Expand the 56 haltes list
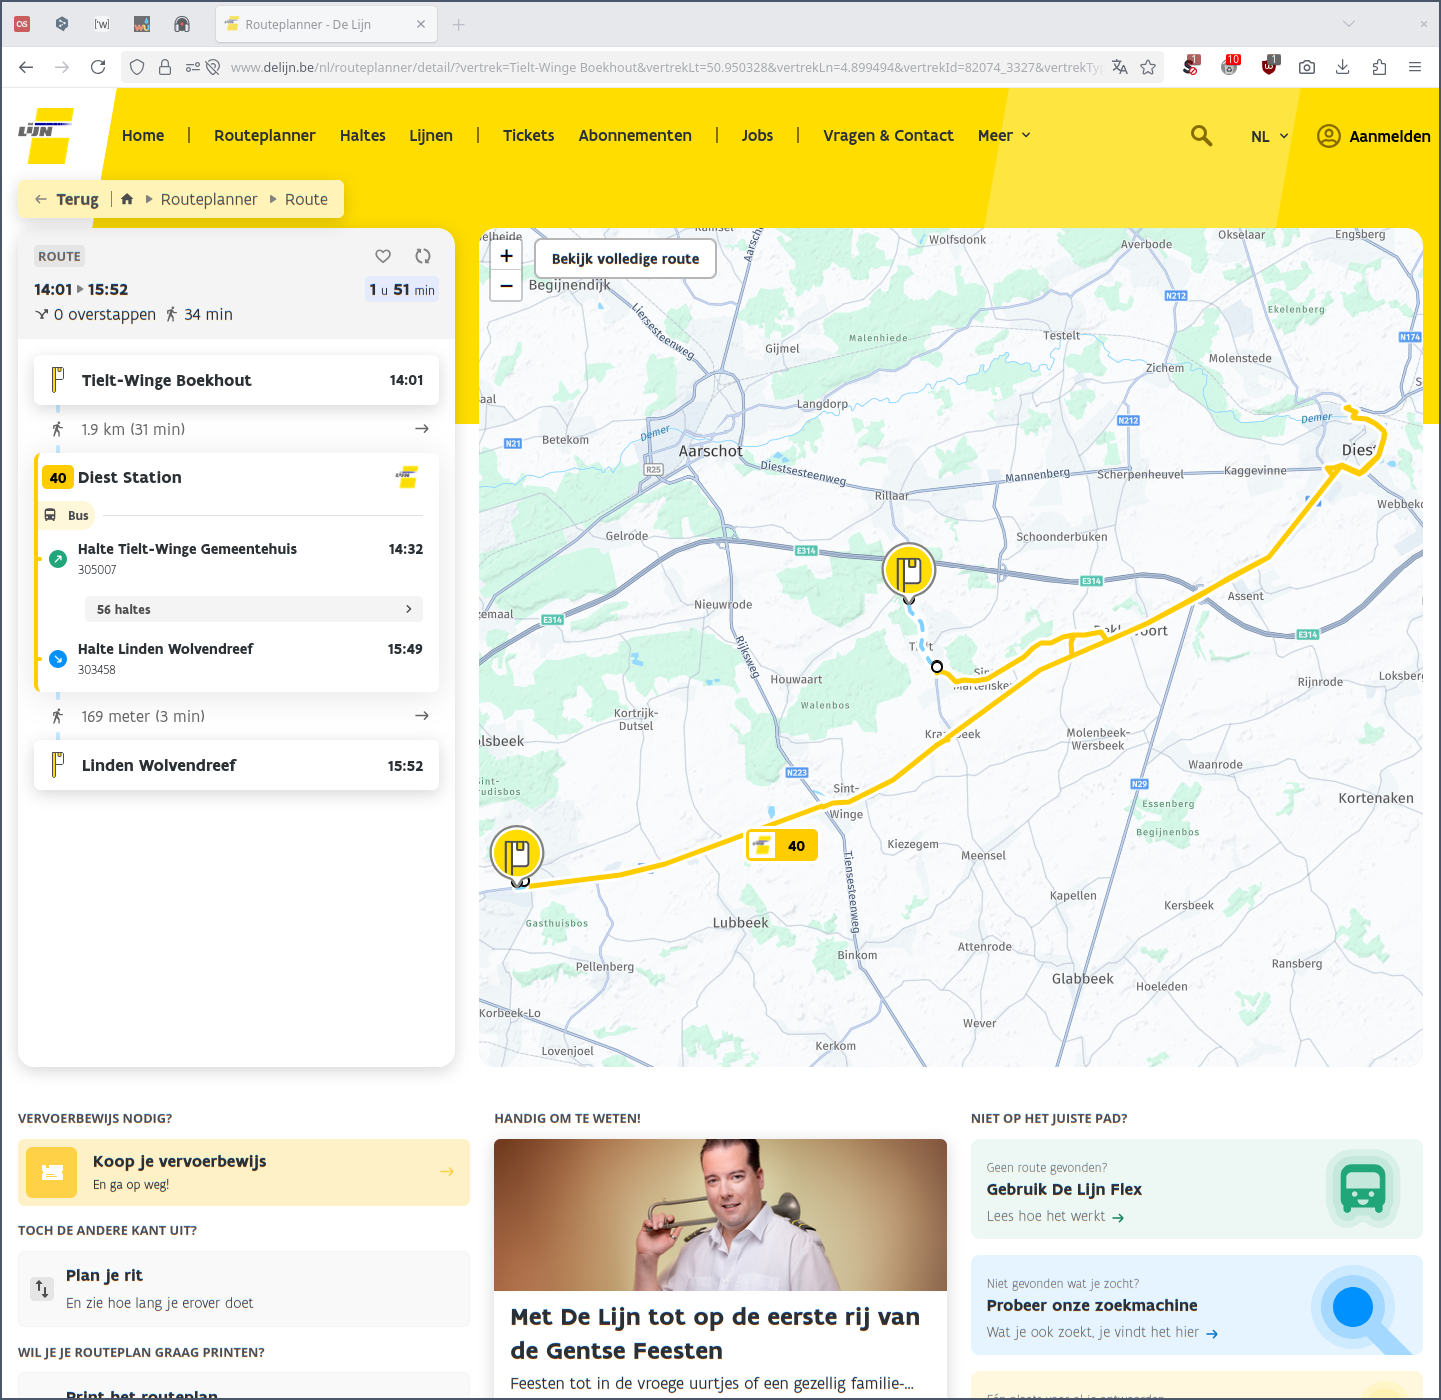The height and width of the screenshot is (1400, 1441). pyautogui.click(x=254, y=609)
